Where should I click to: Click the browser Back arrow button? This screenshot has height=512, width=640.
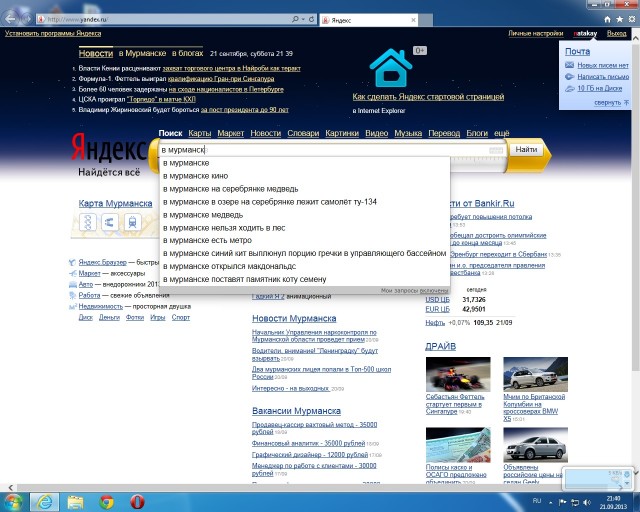pos(10,18)
